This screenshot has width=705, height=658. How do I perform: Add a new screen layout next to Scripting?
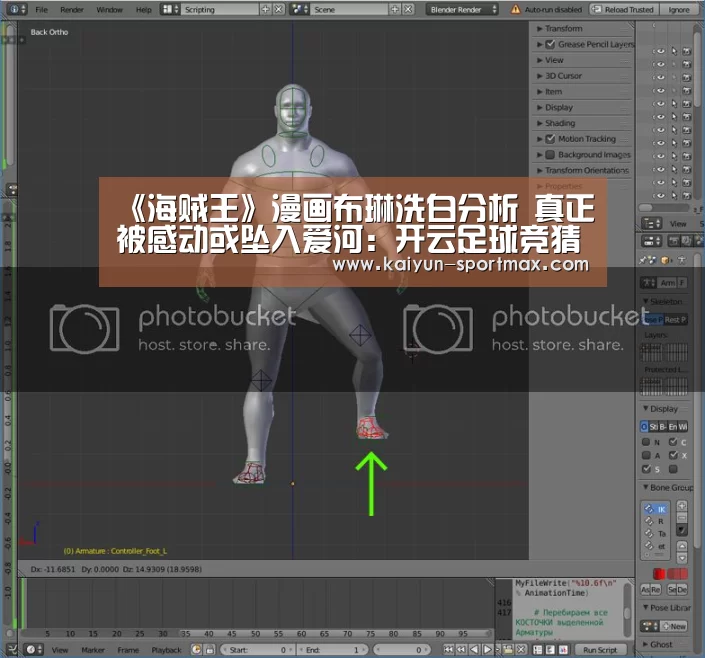(266, 9)
